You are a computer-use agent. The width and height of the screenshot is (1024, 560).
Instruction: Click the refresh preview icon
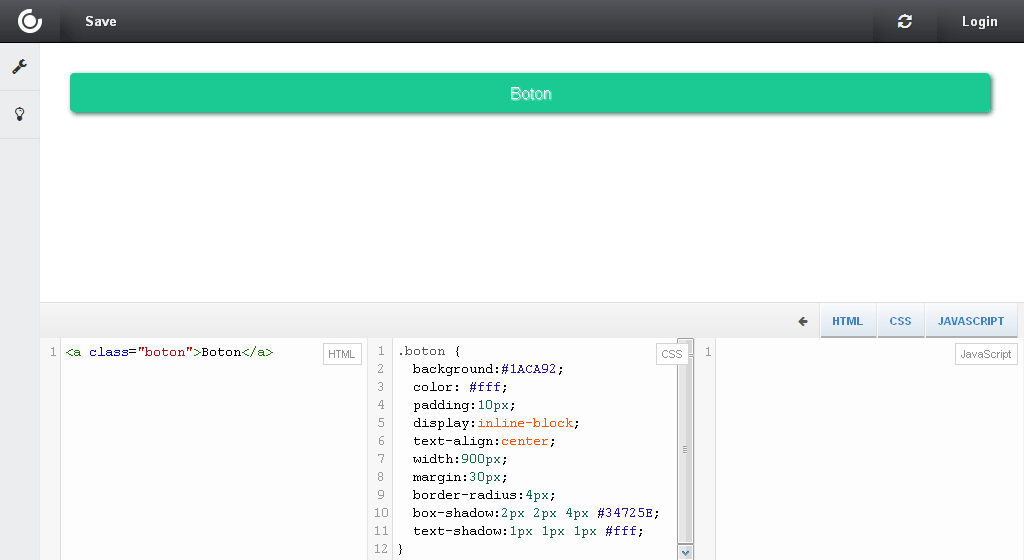[x=905, y=21]
